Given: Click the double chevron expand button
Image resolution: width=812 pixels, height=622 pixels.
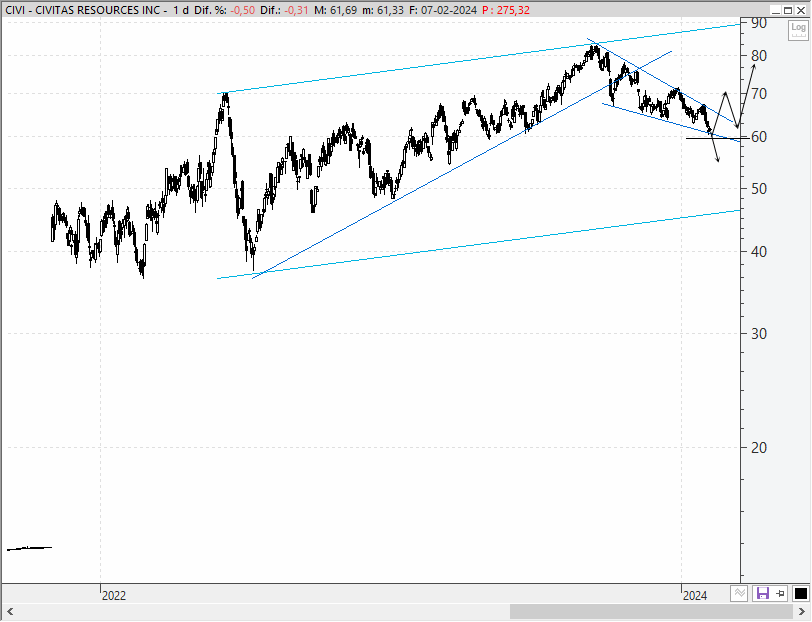Looking at the screenshot, I should (x=740, y=593).
